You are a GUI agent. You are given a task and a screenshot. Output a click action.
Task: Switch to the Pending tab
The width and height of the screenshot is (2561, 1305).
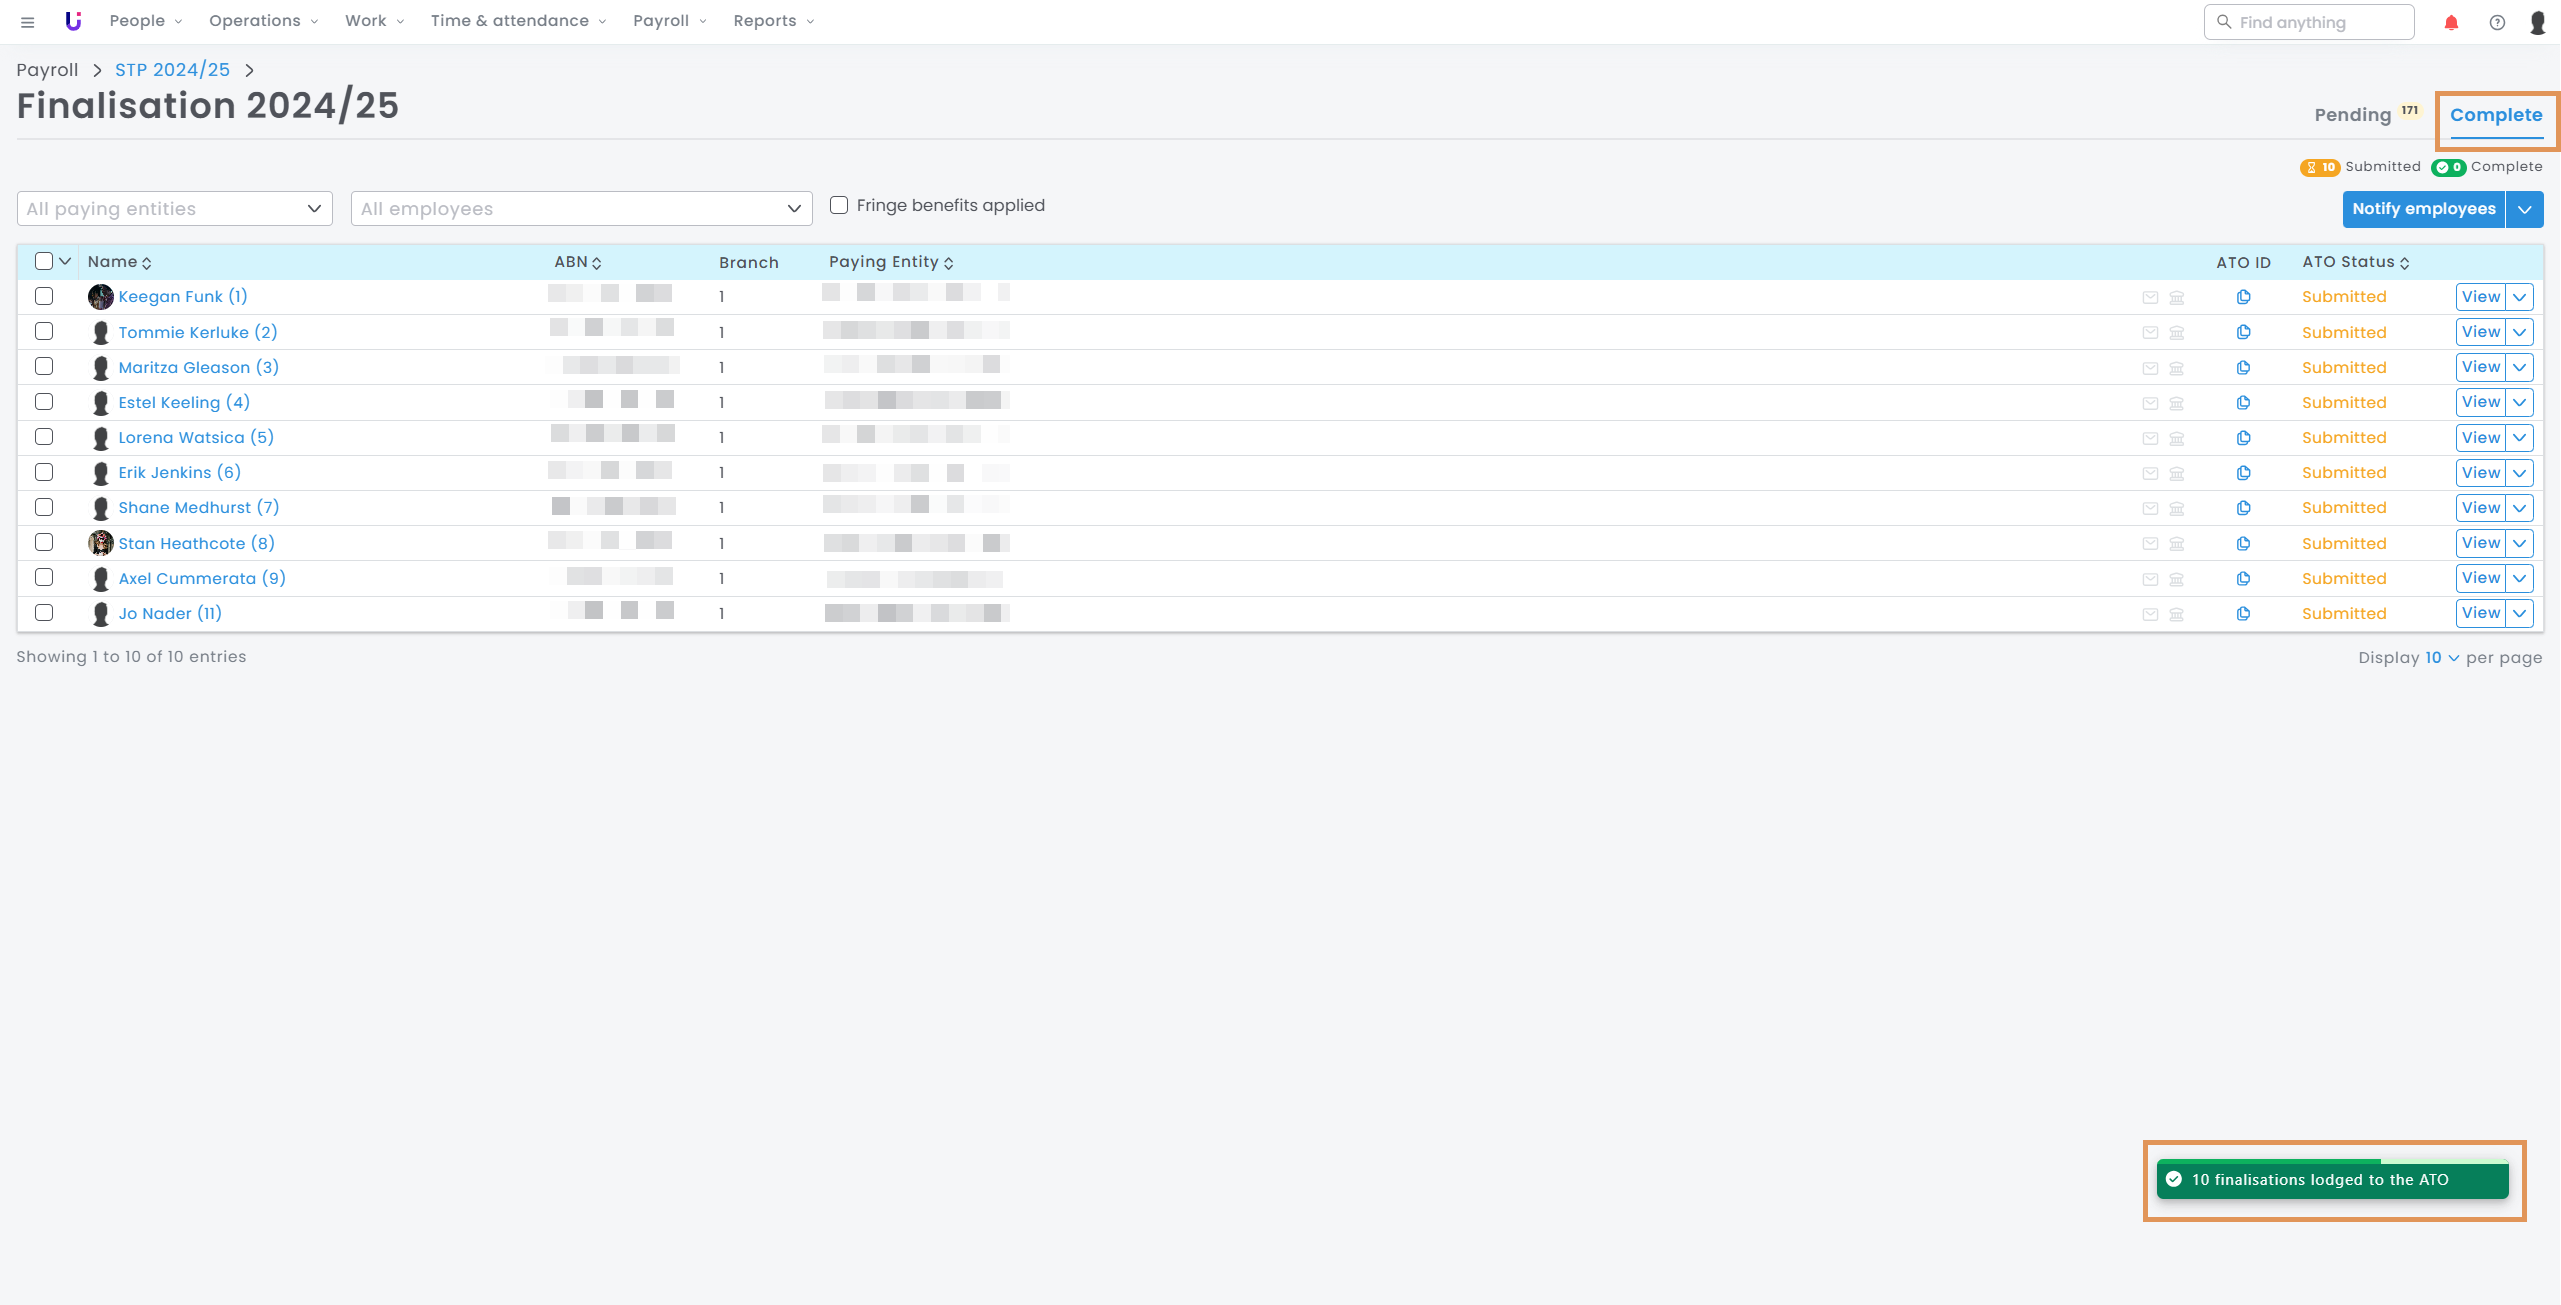pos(2352,115)
